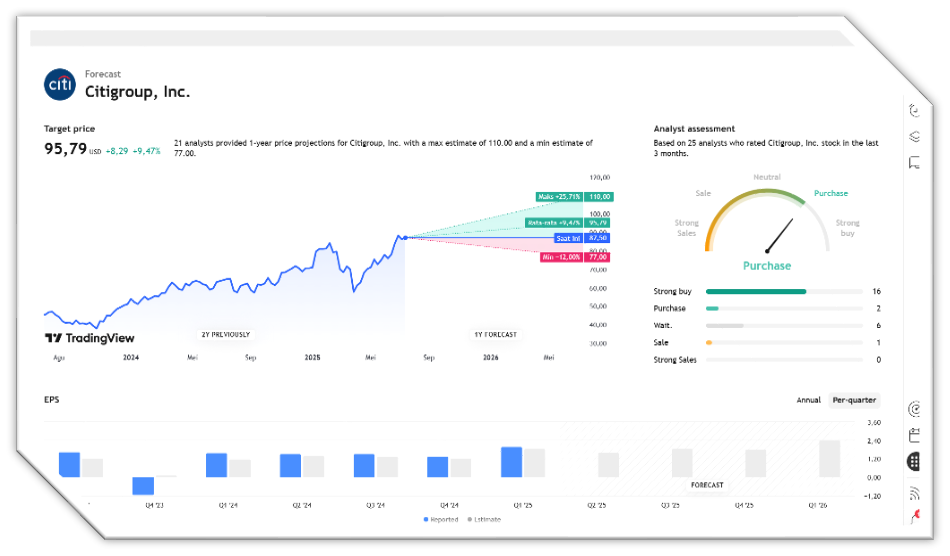The image size is (950, 556).
Task: Click the dark round grid icon in sidebar
Action: (914, 462)
